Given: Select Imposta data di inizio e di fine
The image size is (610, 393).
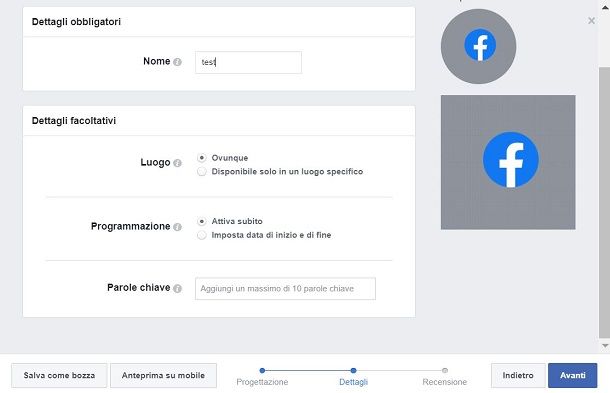Looking at the screenshot, I should click(x=202, y=235).
